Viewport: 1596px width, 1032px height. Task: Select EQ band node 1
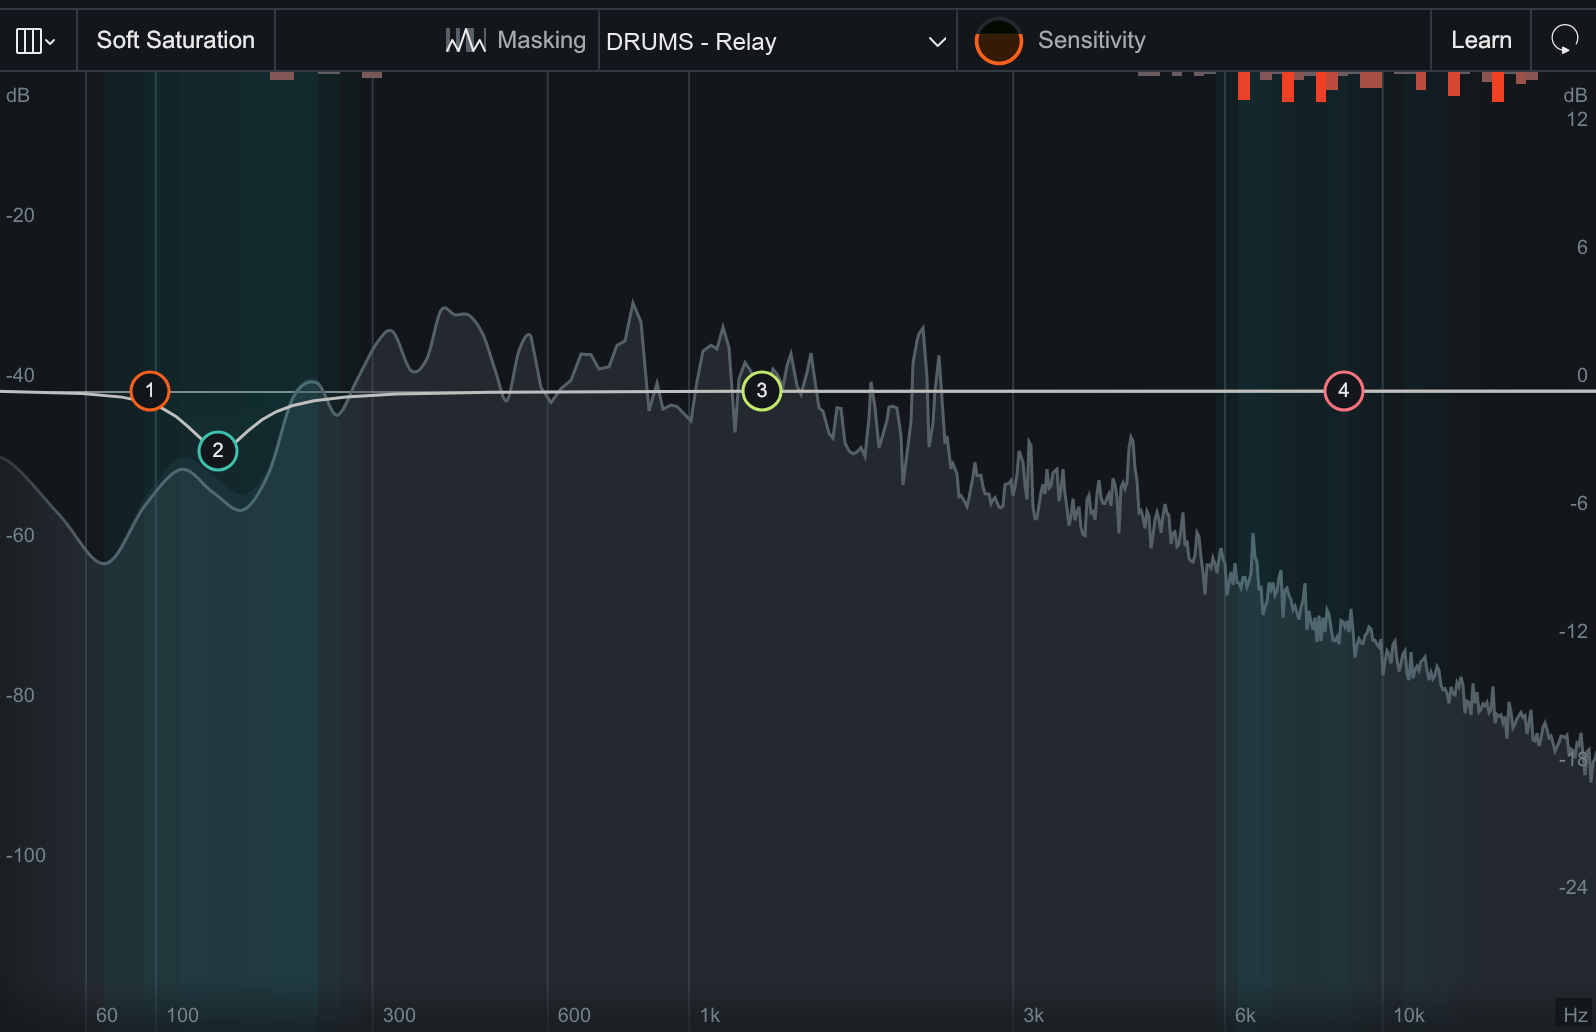[150, 390]
